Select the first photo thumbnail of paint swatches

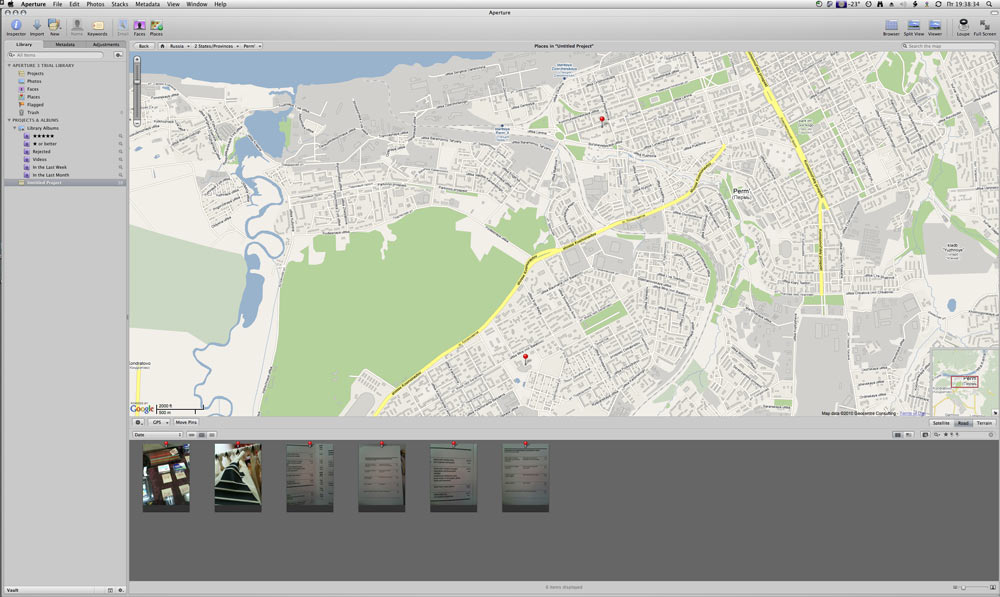pyautogui.click(x=166, y=476)
